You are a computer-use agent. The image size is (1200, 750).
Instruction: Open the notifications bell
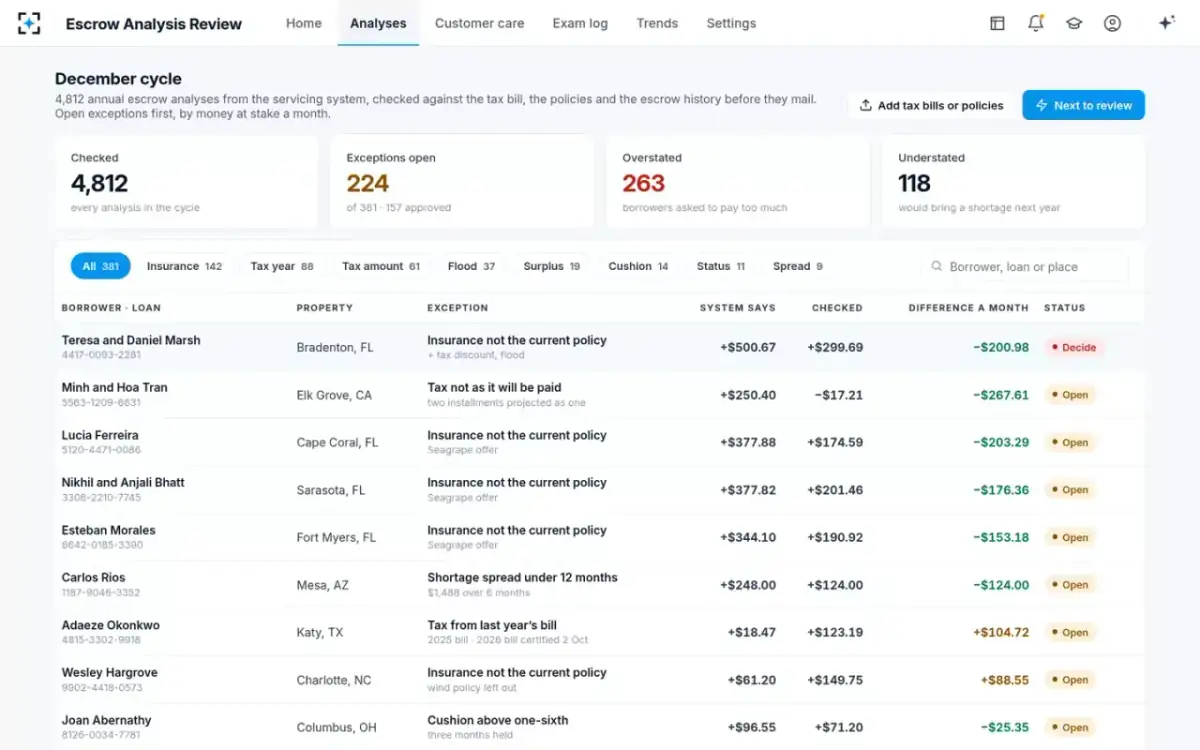click(1036, 23)
